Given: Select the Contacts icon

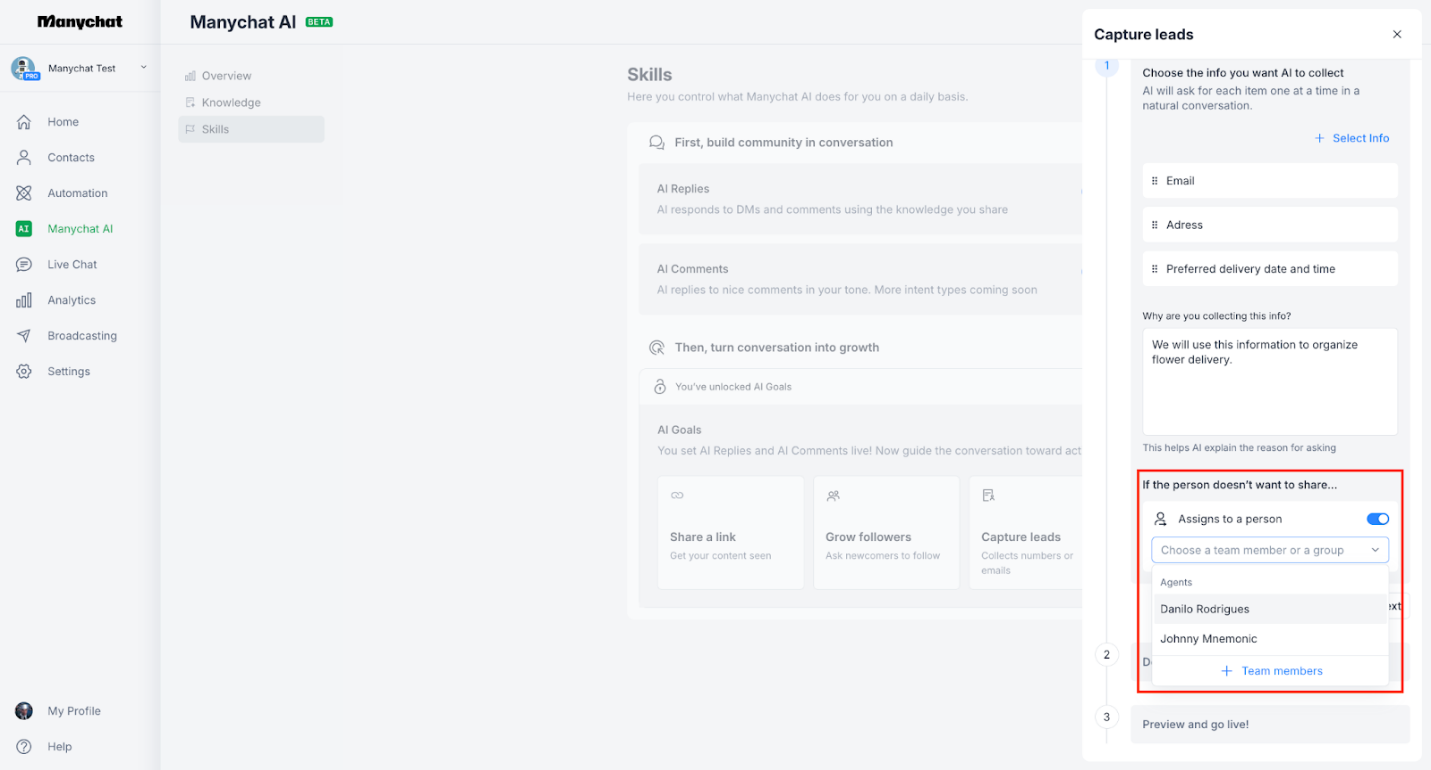Looking at the screenshot, I should [23, 157].
